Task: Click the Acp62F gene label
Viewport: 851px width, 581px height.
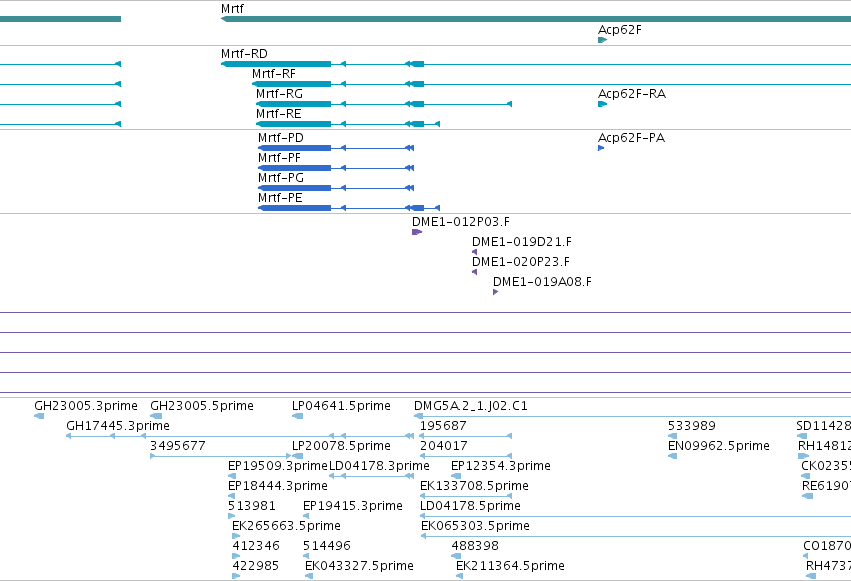Action: 620,30
